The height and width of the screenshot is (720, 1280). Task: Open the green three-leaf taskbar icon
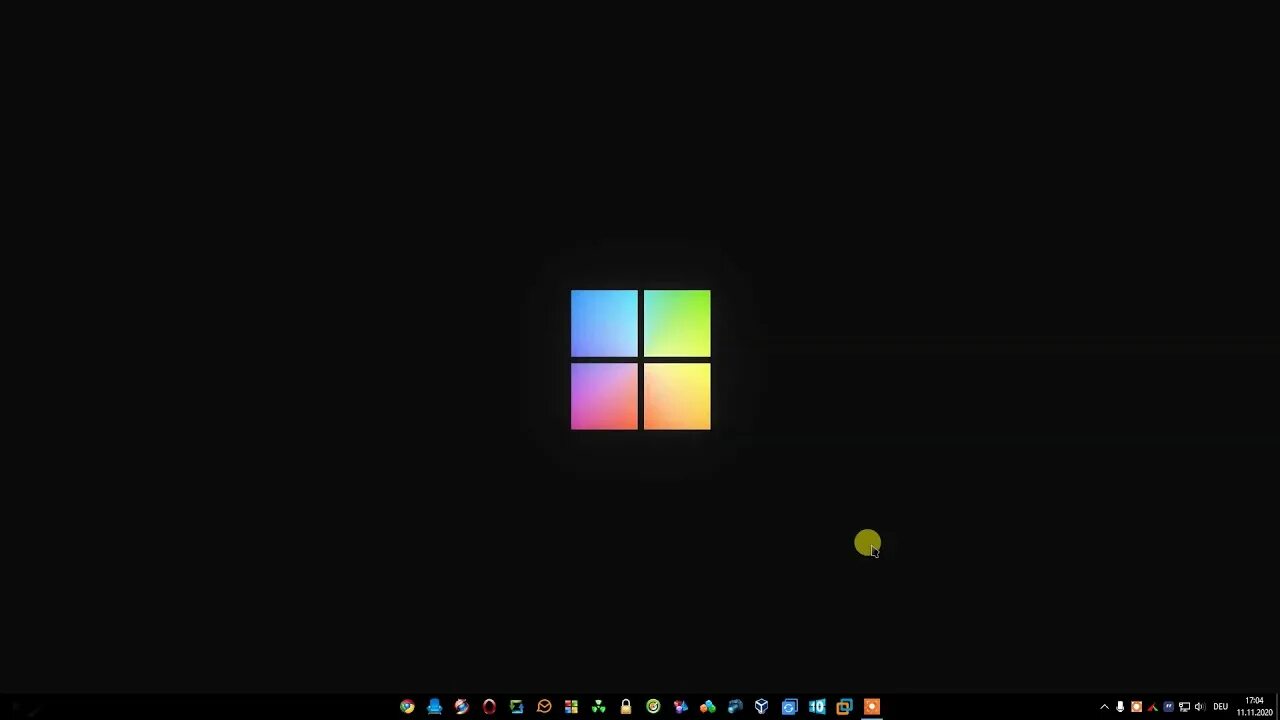click(x=598, y=706)
